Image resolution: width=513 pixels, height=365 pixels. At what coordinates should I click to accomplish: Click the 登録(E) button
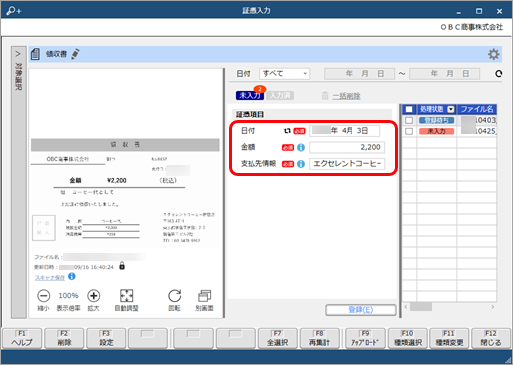(361, 310)
